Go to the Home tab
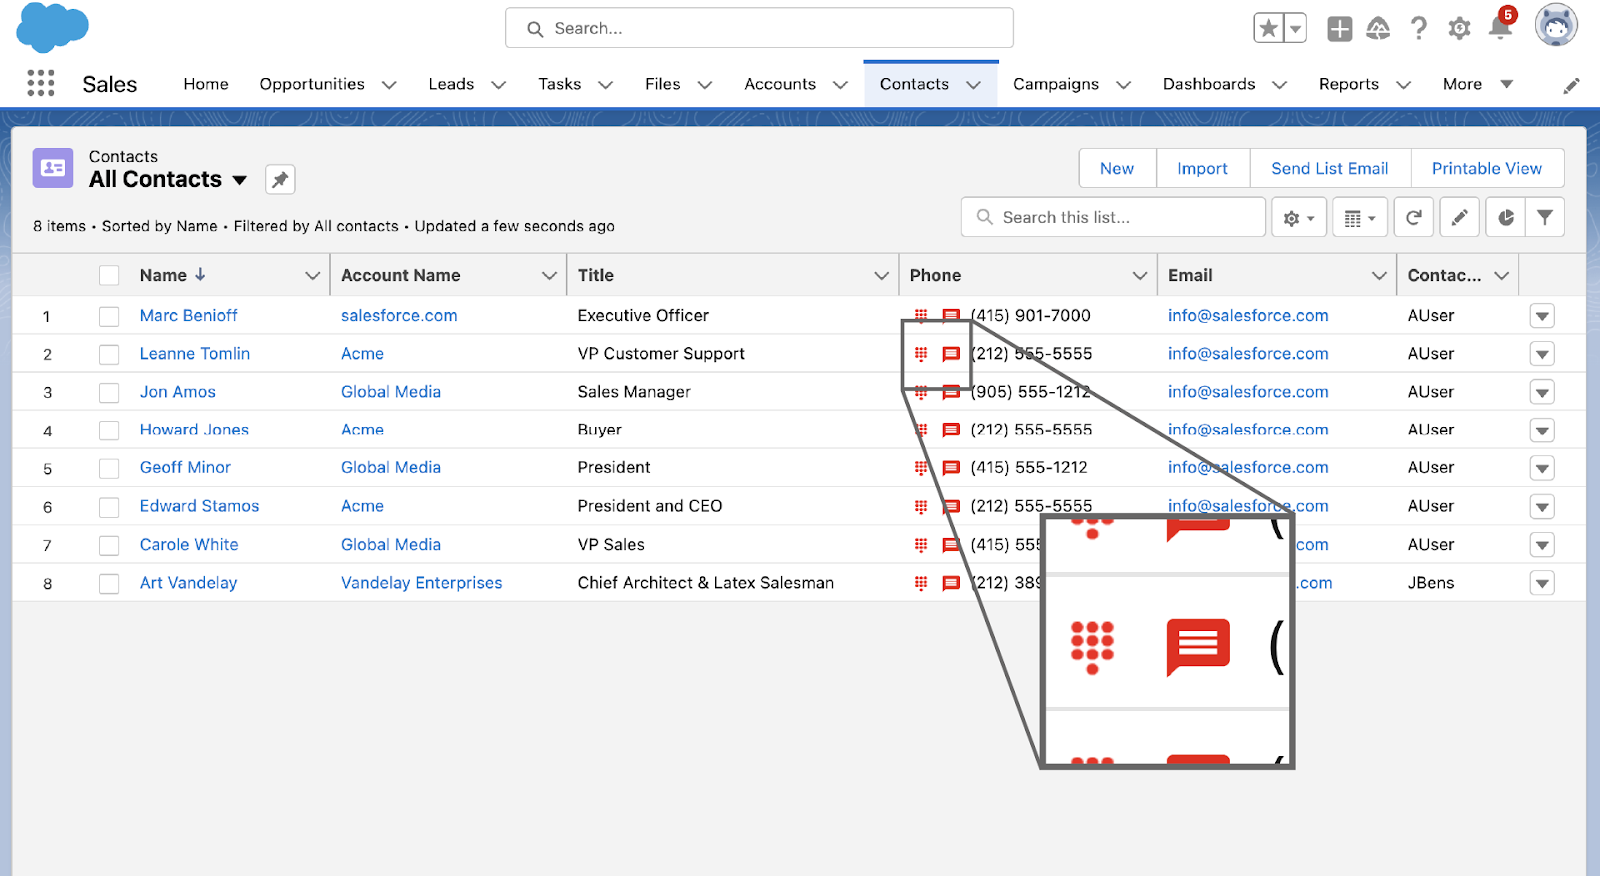The image size is (1600, 876). point(206,84)
